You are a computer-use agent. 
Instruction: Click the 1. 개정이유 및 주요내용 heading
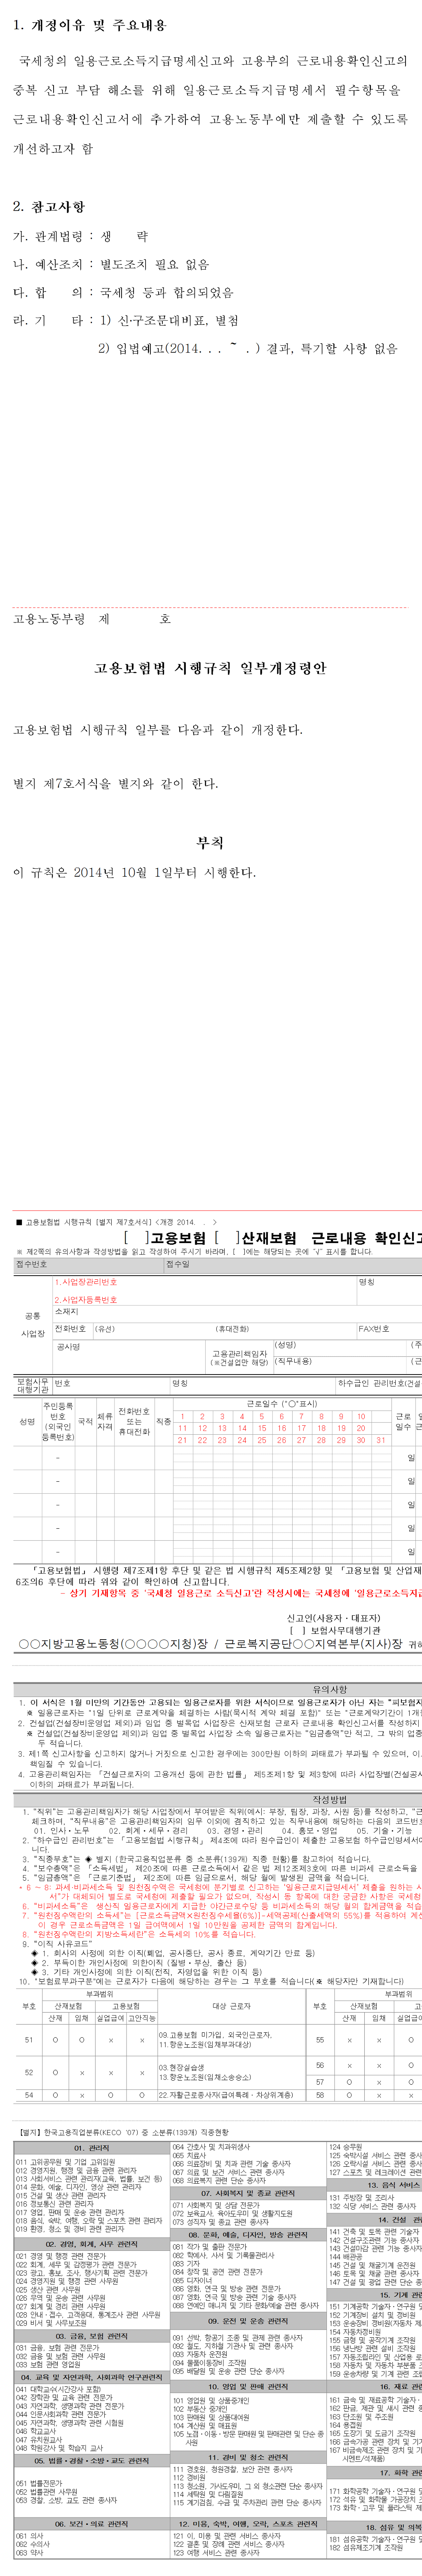coord(90,25)
